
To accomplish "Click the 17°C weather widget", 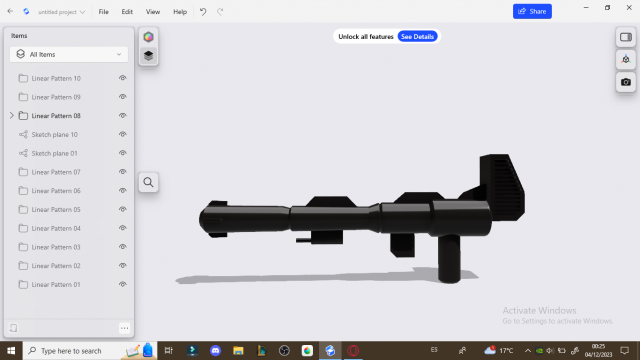I will (499, 351).
